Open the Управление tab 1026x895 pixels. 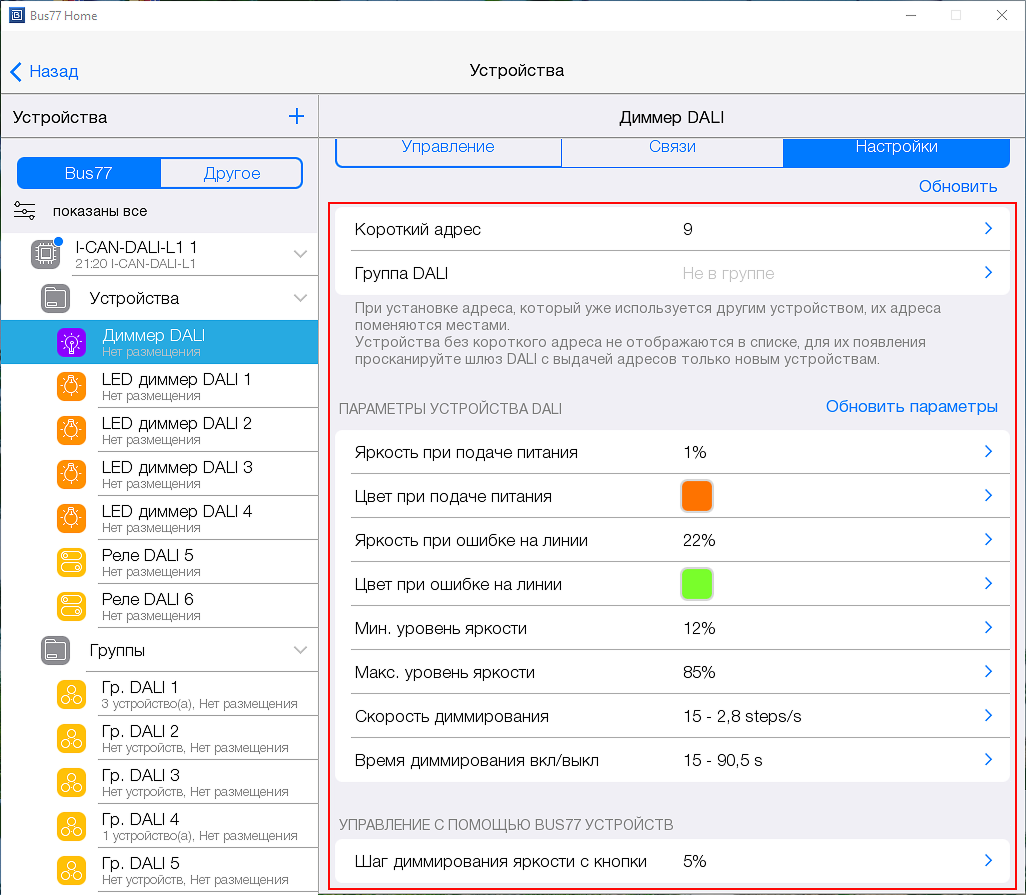448,150
